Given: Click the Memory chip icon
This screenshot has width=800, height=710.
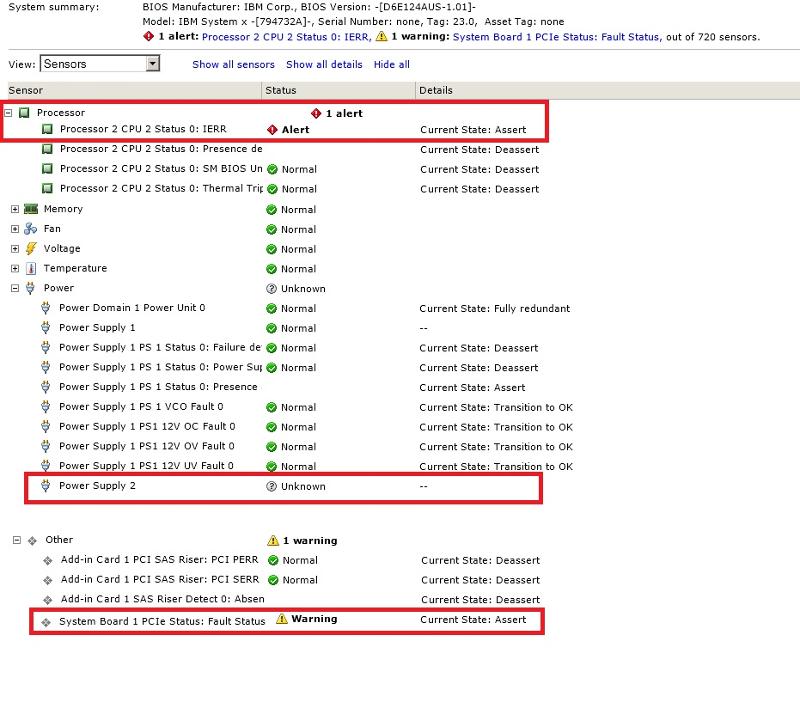Looking at the screenshot, I should 30,209.
